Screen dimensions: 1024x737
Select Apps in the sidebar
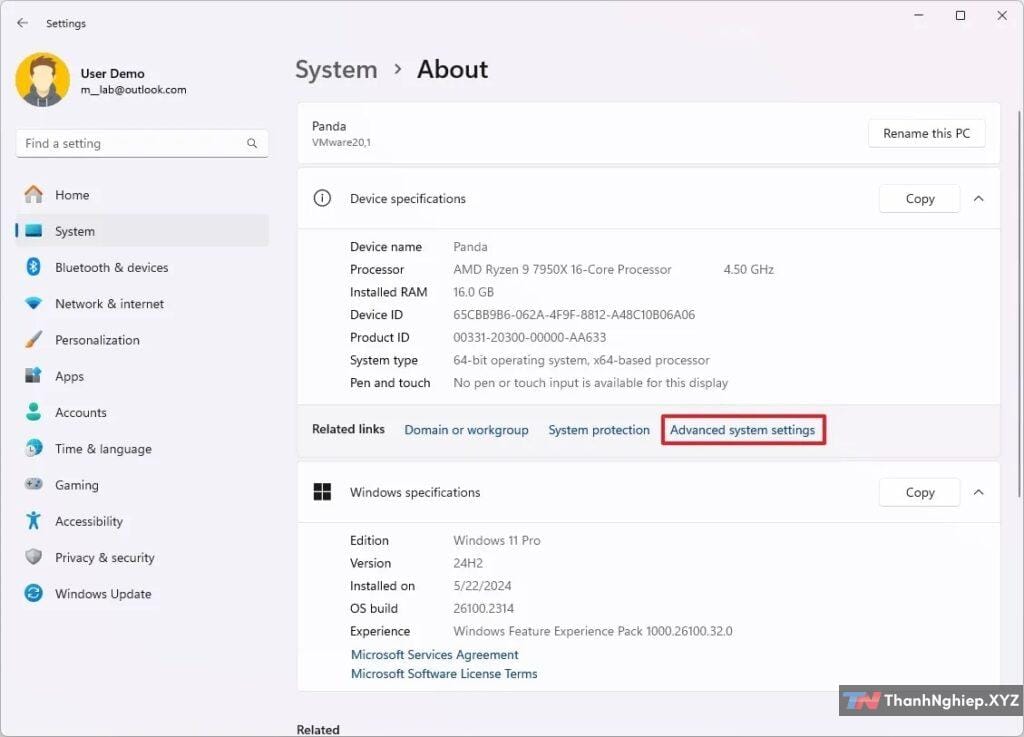[x=142, y=376]
